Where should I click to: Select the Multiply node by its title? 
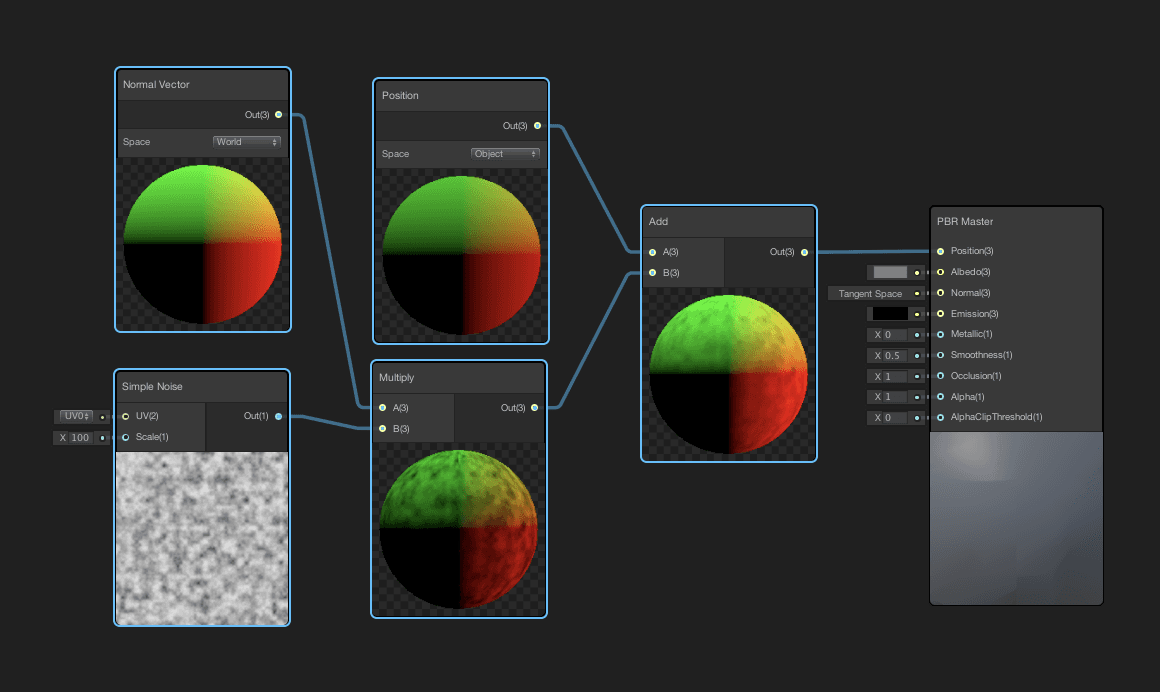click(x=397, y=378)
